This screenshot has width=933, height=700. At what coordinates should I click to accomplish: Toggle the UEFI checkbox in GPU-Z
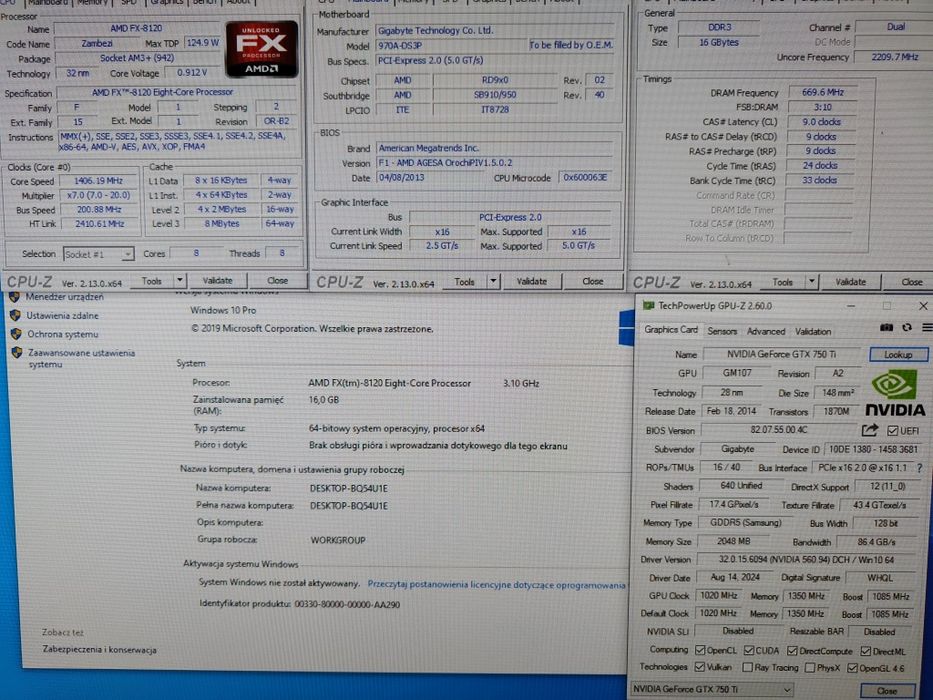pos(892,430)
